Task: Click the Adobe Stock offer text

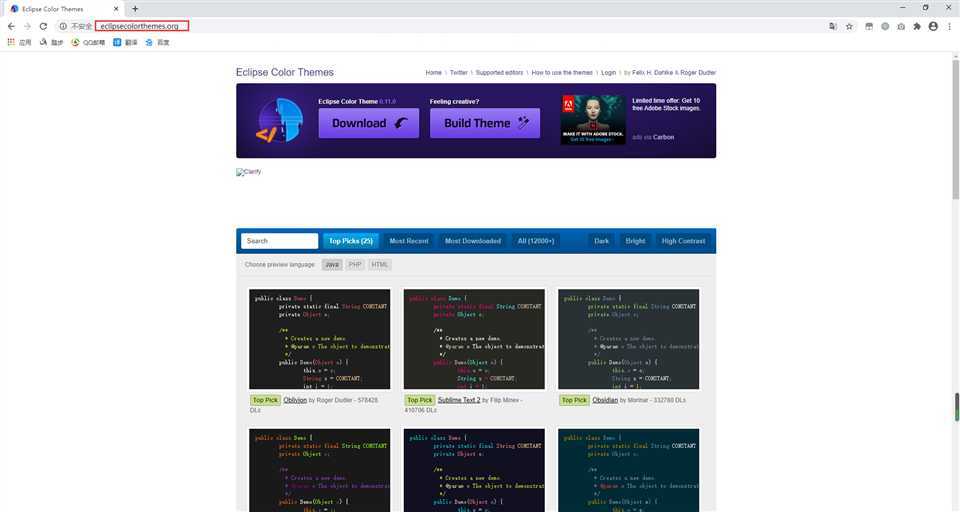Action: [666, 104]
